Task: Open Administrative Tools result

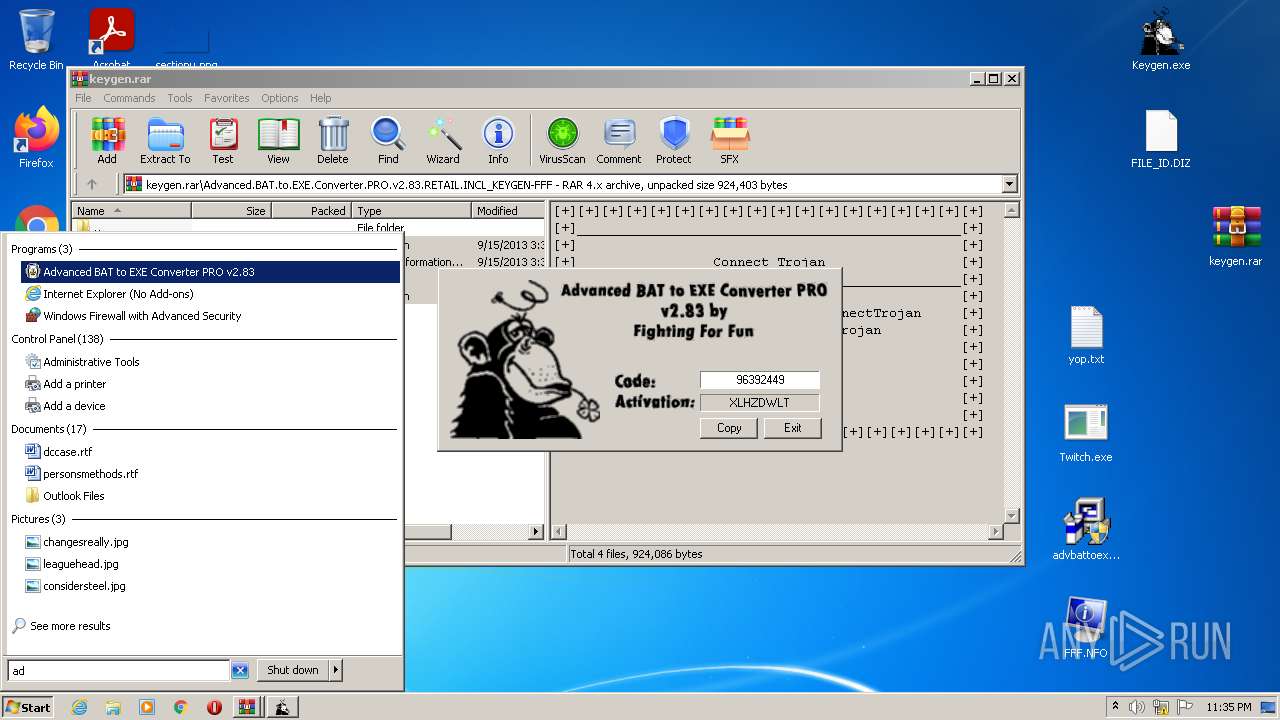Action: 210,362
